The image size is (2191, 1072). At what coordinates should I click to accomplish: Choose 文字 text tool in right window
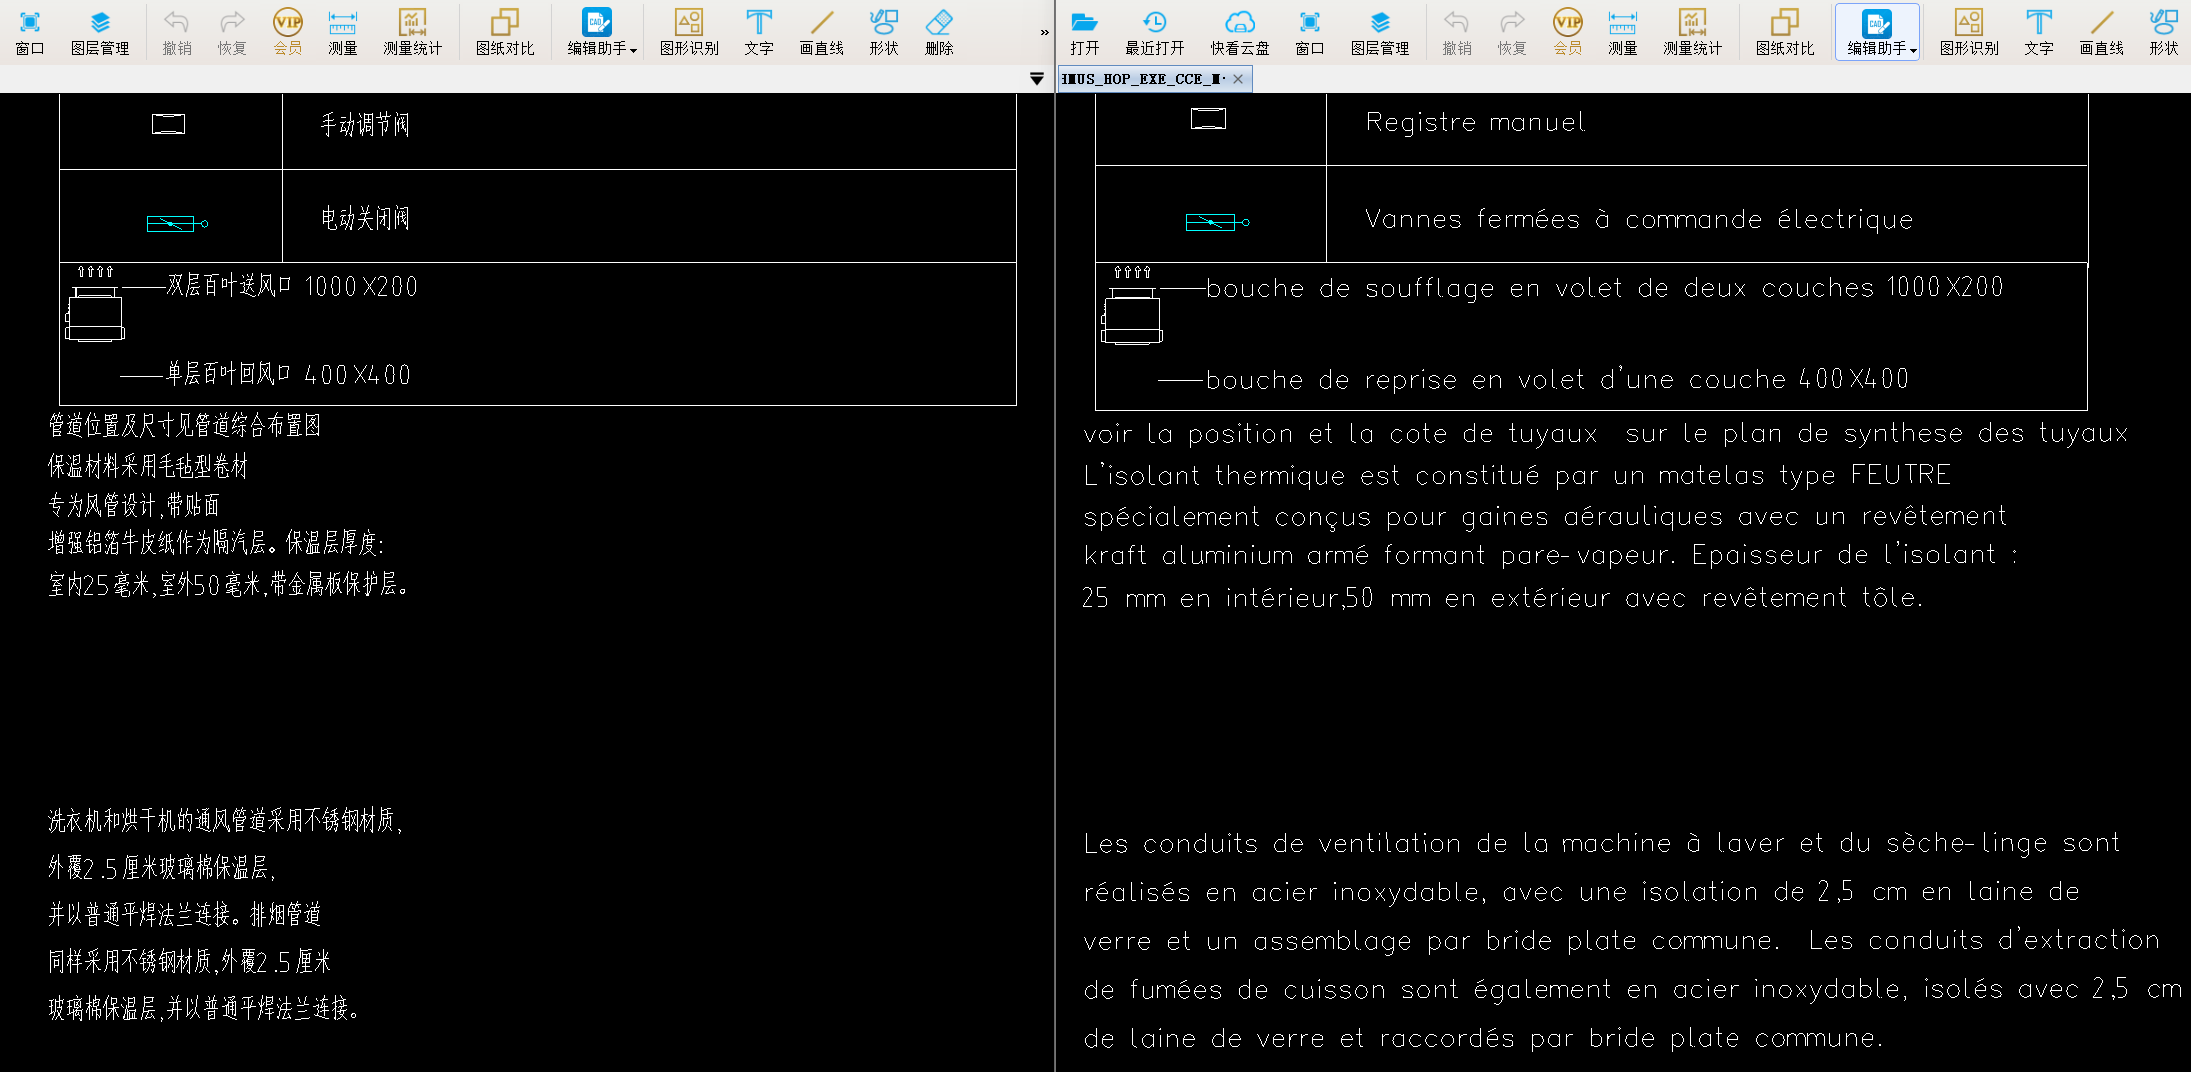pyautogui.click(x=2039, y=32)
